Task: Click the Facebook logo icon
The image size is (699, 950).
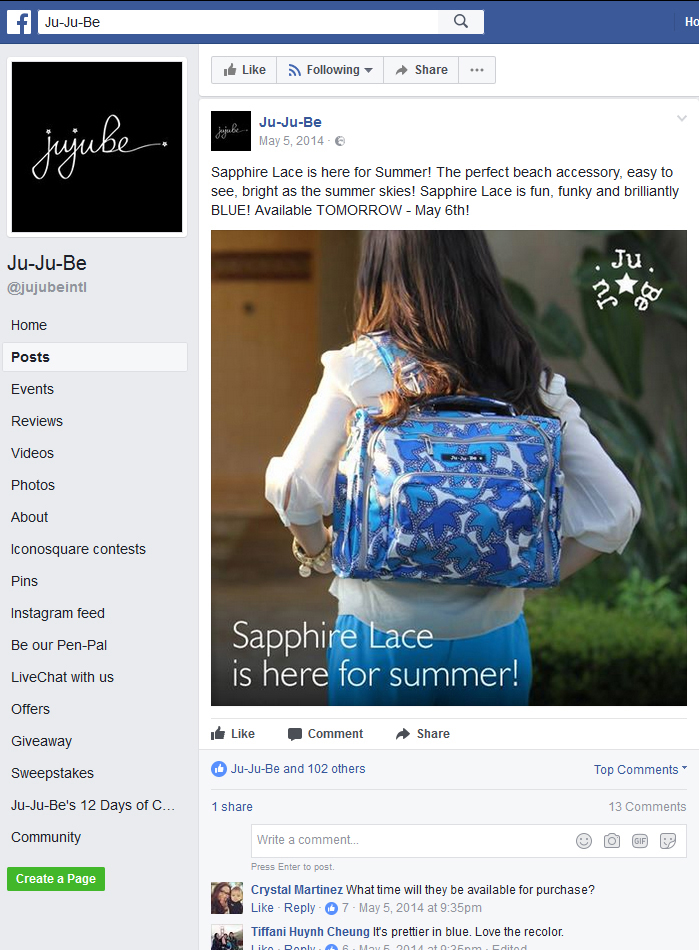Action: 19,22
